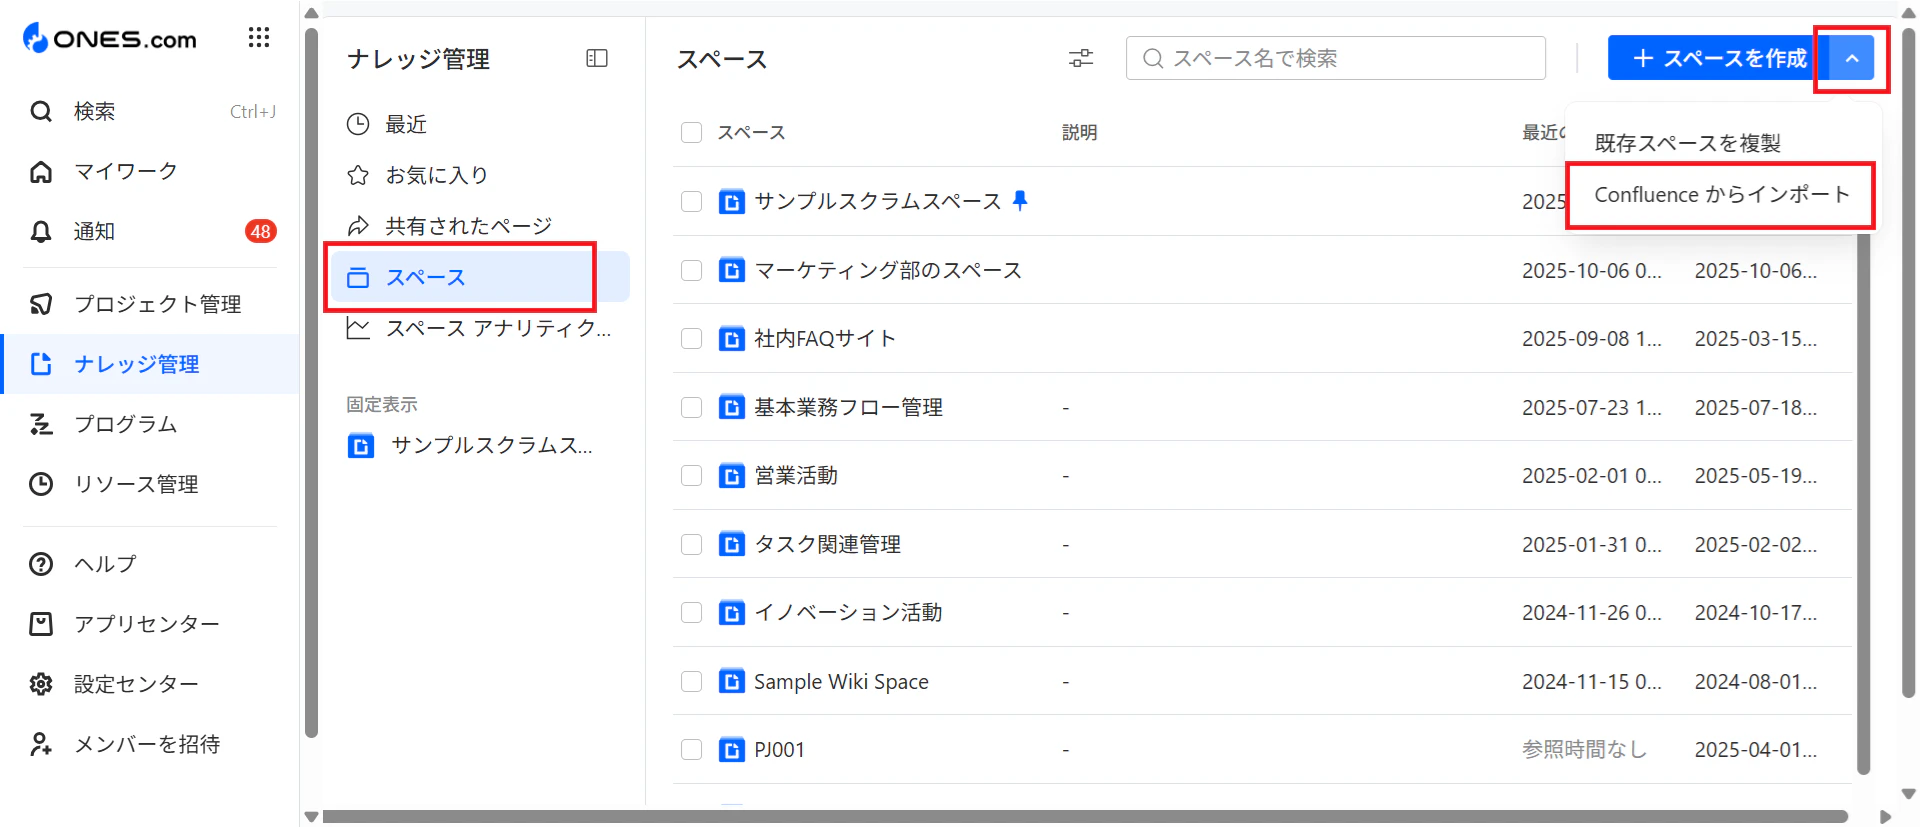Click the プログラム icon
Viewport: 1920px width, 827px height.
[41, 423]
